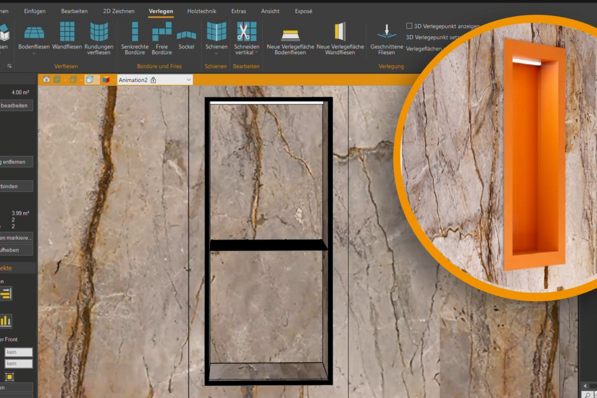Switch to the Bearbeiten ribbon tab

(x=74, y=11)
